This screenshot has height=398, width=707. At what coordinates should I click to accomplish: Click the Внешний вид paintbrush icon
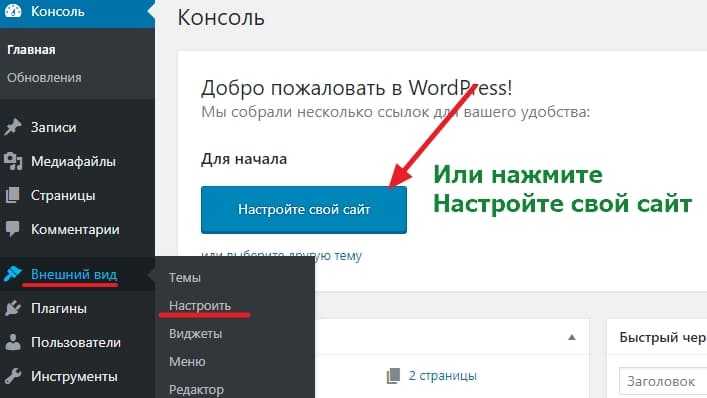click(13, 274)
